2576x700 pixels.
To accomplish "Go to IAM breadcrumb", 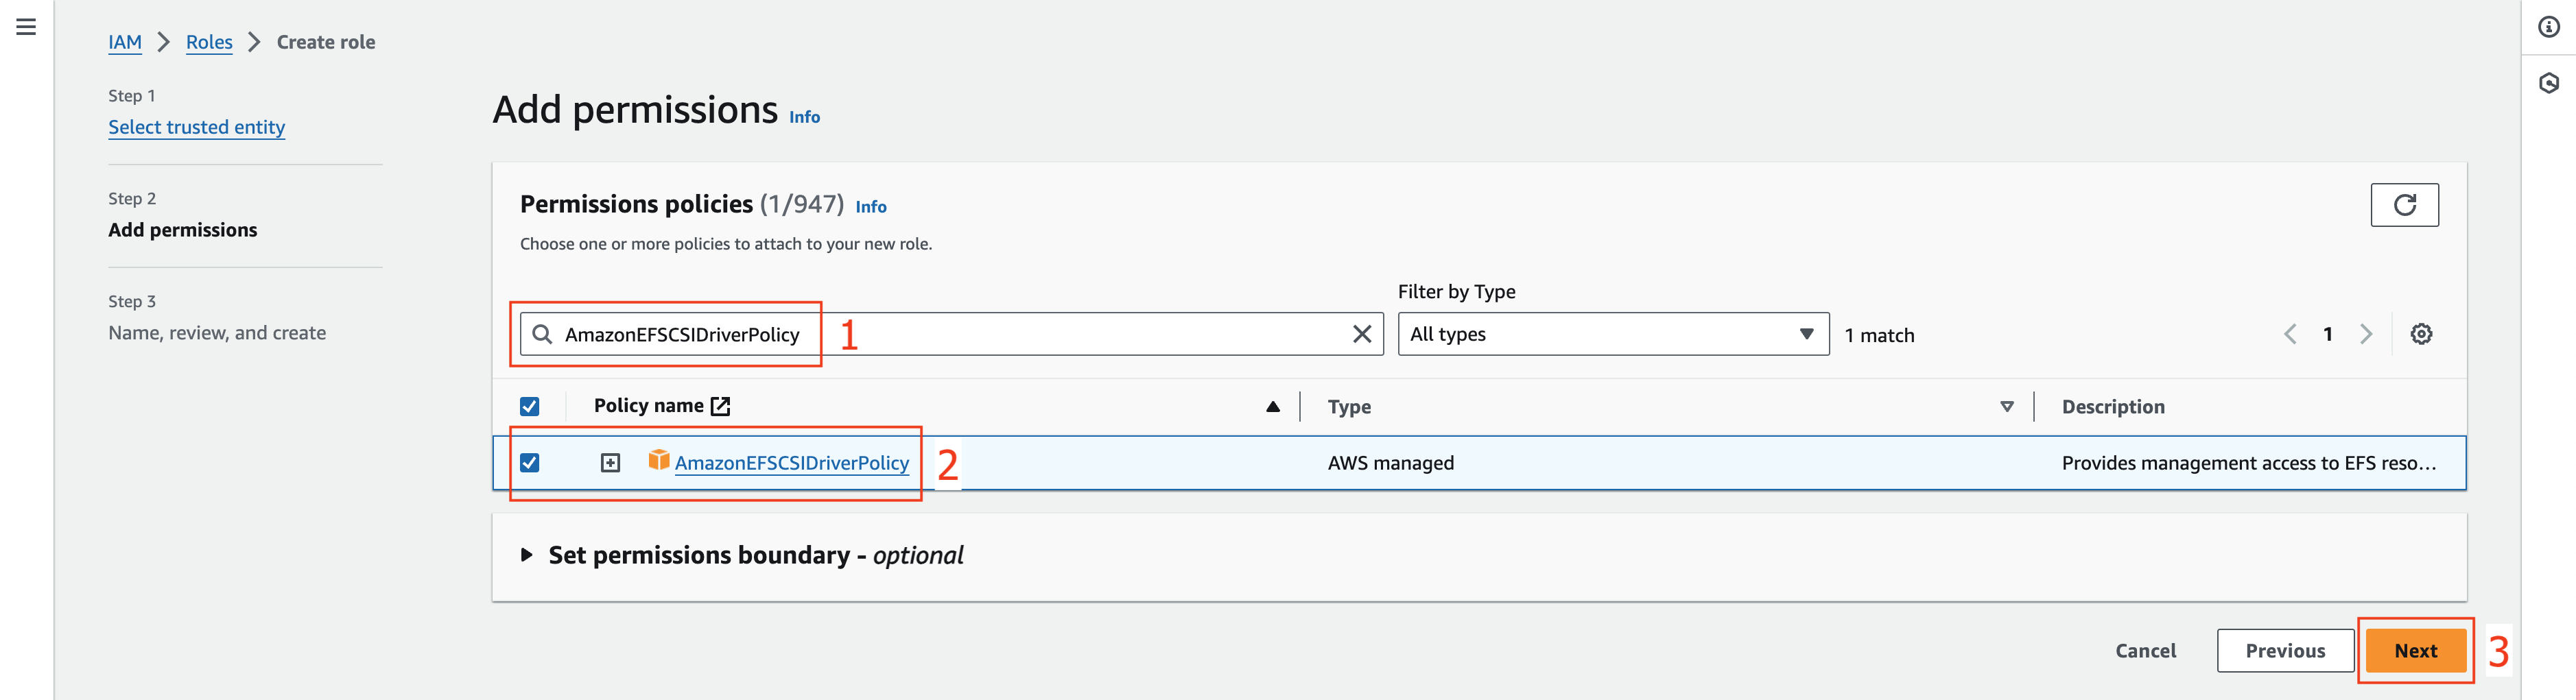I will [x=125, y=42].
